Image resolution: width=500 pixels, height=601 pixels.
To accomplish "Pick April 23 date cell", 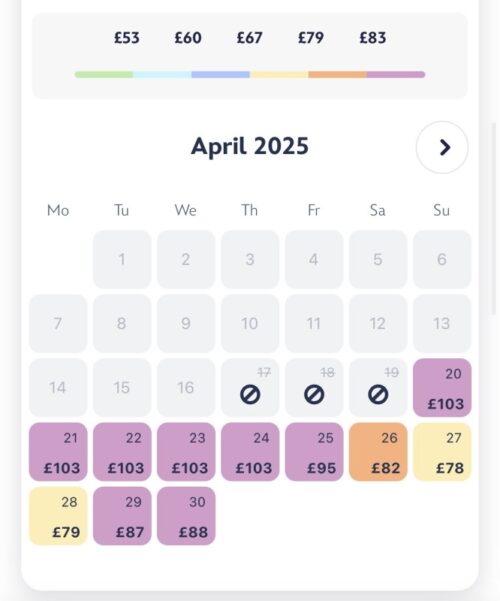I will (186, 452).
